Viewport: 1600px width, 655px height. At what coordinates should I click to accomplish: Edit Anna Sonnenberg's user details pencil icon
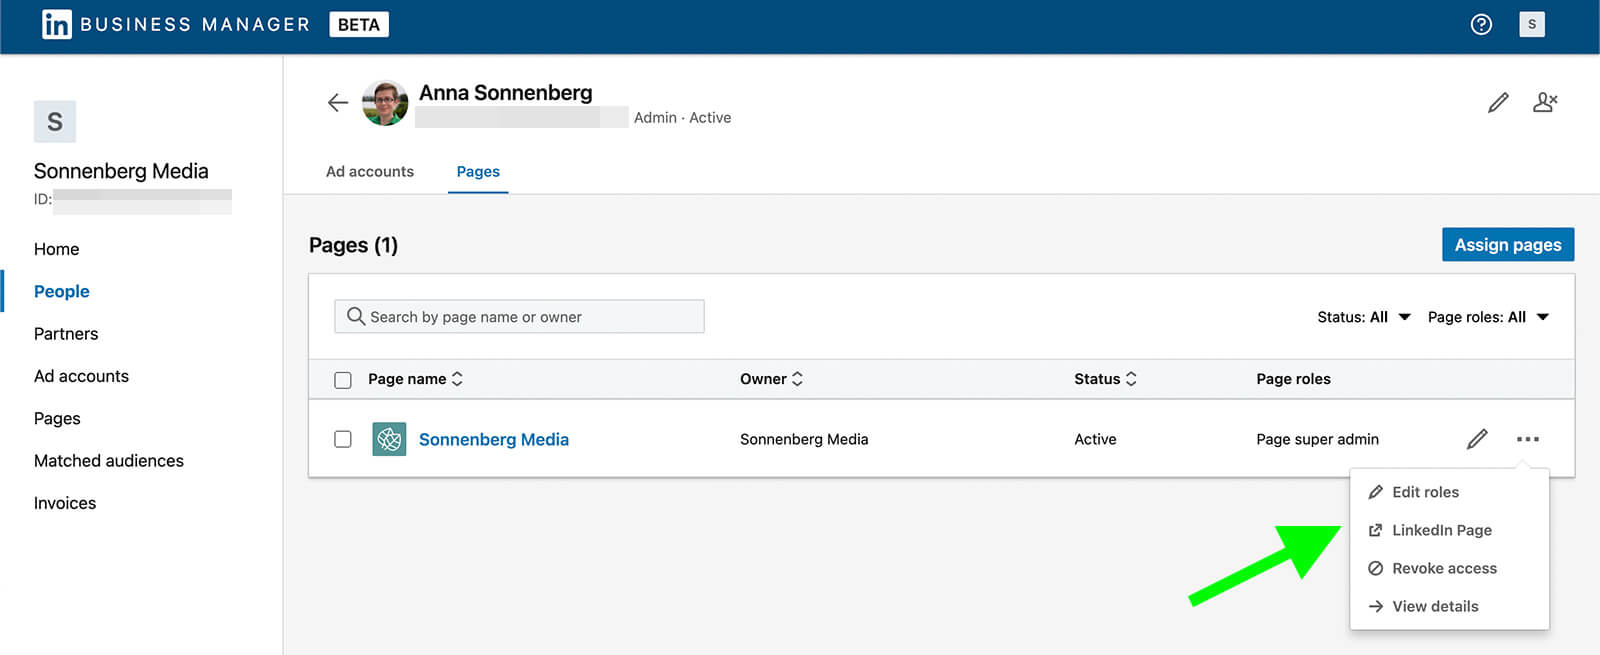[1498, 102]
